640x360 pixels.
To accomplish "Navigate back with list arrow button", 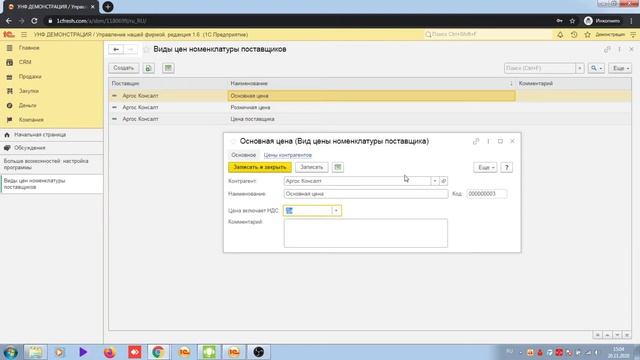I will pos(116,49).
